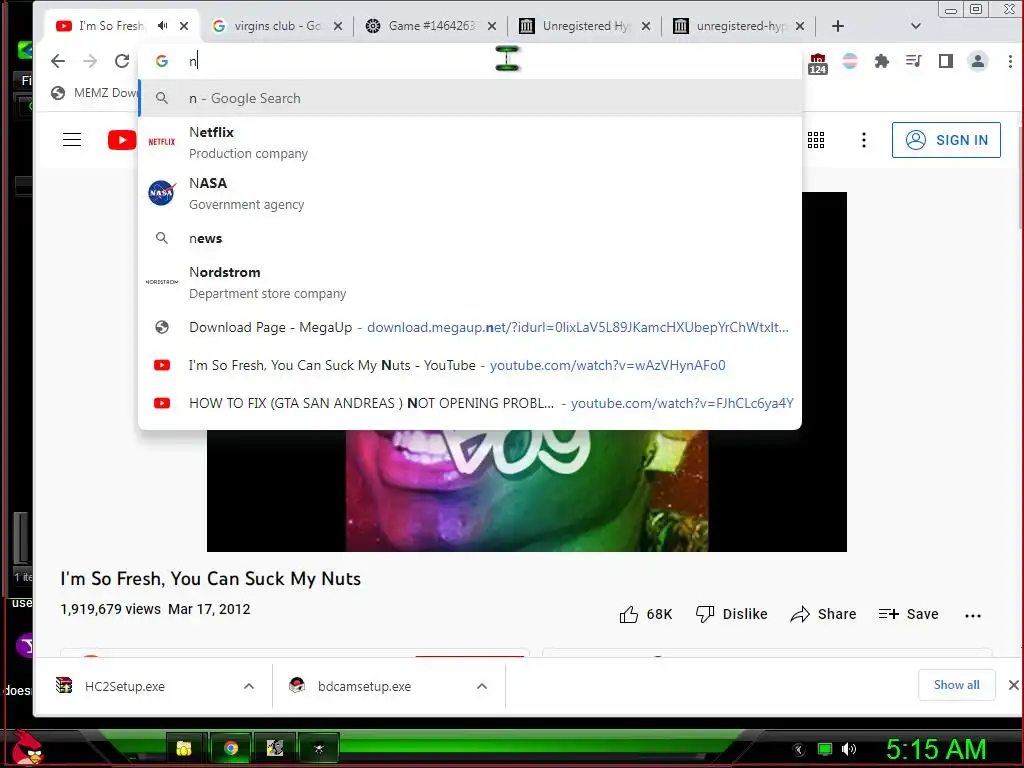
Task: Click the 5:15 AM taskbar clock
Action: tap(936, 750)
